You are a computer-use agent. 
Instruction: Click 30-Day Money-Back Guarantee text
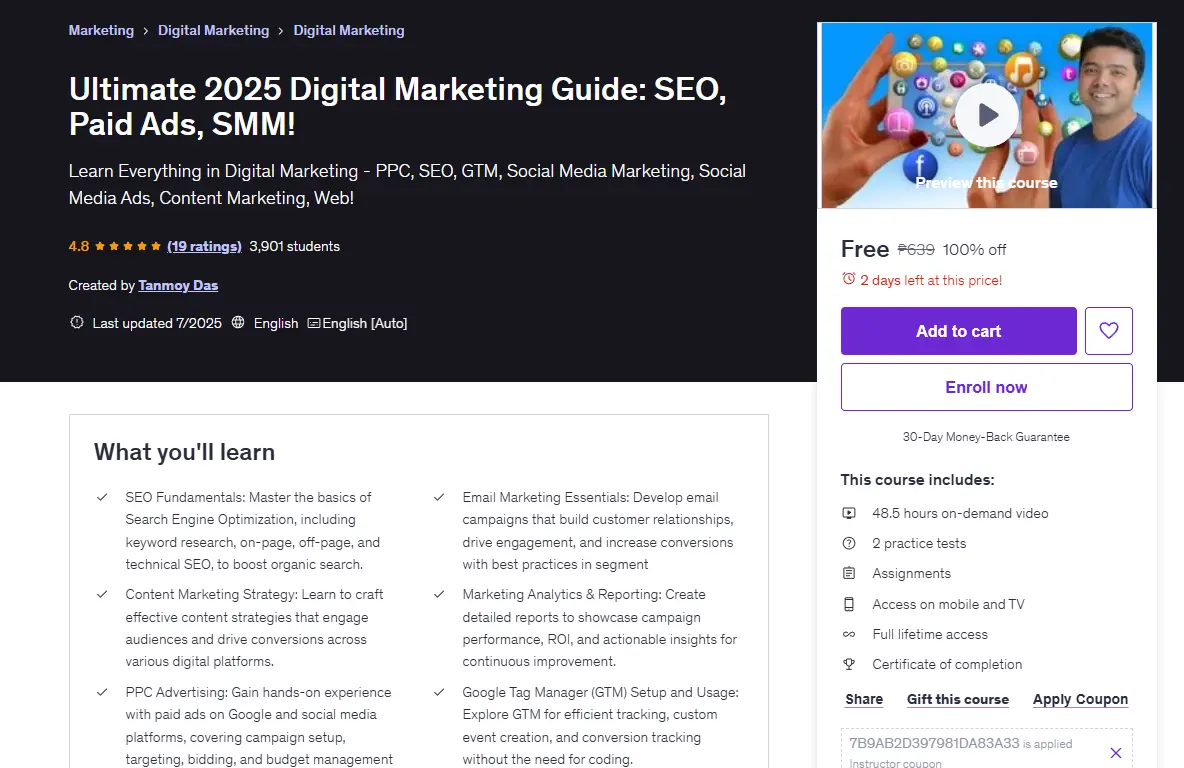tap(986, 437)
